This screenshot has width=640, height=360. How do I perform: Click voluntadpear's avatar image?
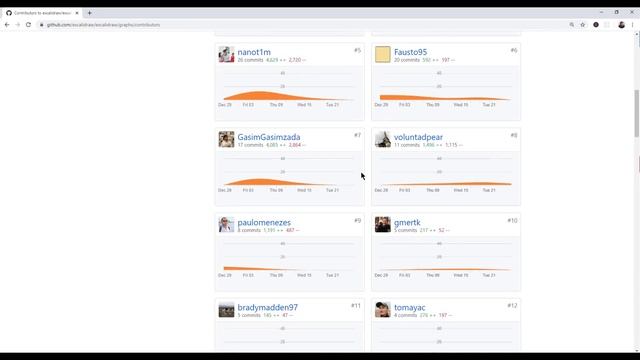[382, 139]
